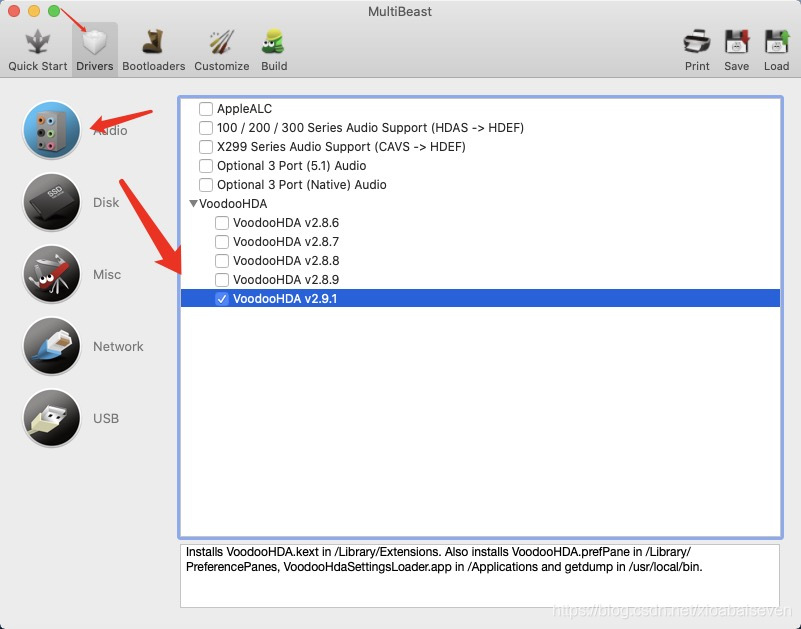Click the Misc category label
Image resolution: width=801 pixels, height=629 pixels.
pyautogui.click(x=107, y=274)
